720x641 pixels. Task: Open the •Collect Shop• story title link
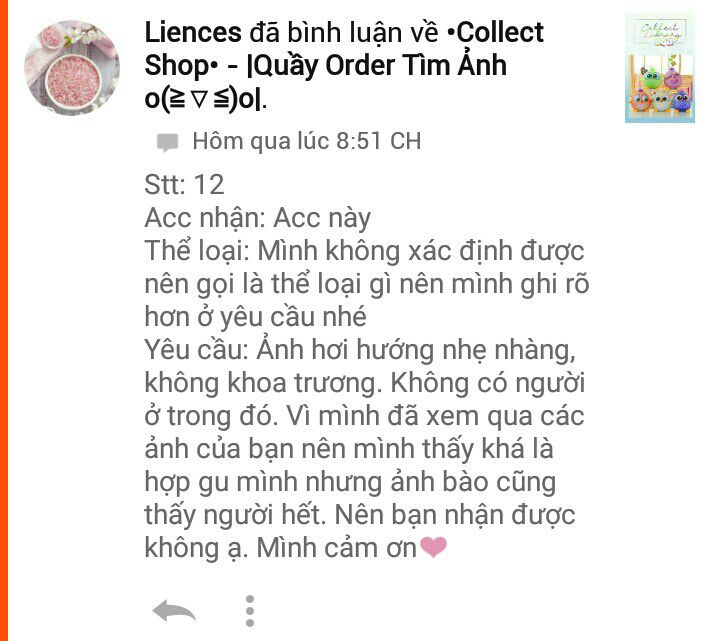click(344, 66)
